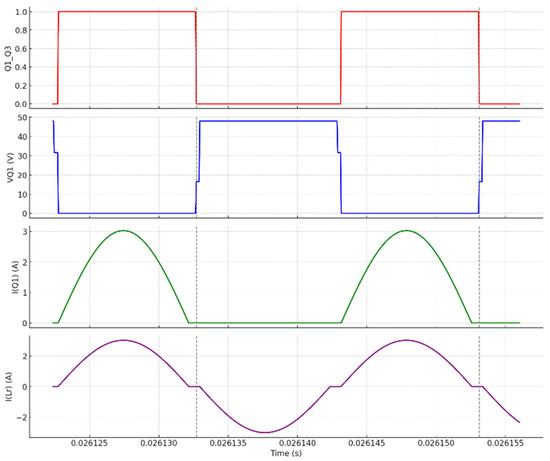Image resolution: width=550 pixels, height=461 pixels.
Task: Click the first peak of green I(Q1) curve
Action: (x=123, y=230)
